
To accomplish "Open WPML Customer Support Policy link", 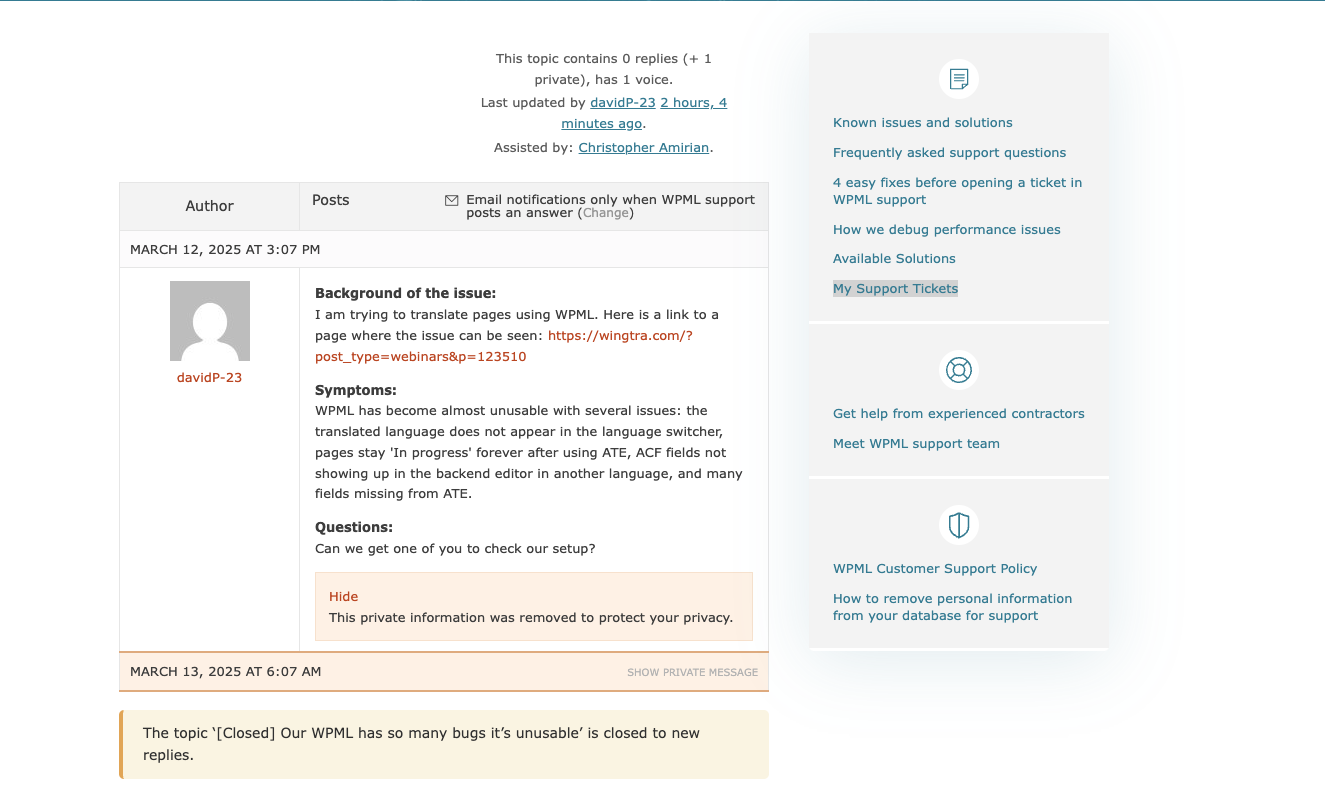I will 935,569.
